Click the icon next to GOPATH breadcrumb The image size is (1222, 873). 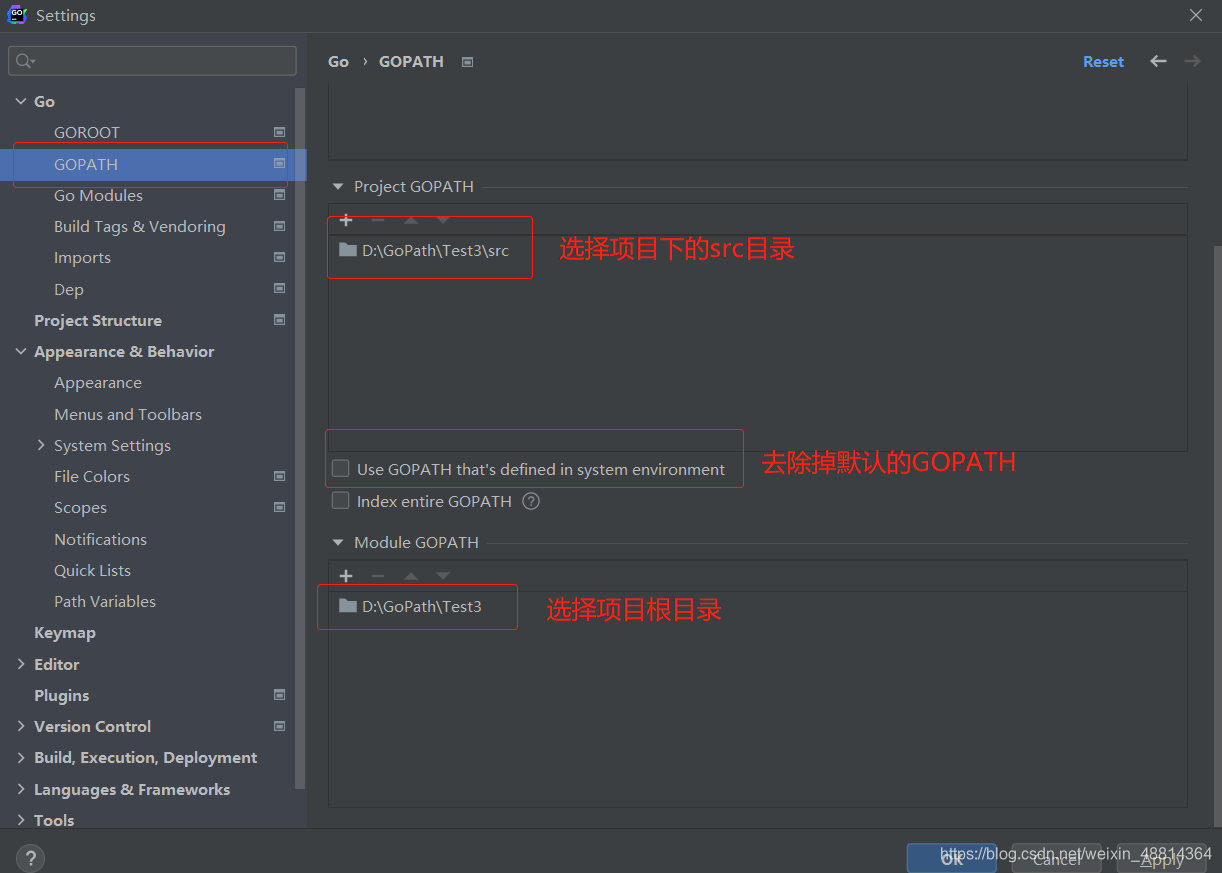pos(467,62)
